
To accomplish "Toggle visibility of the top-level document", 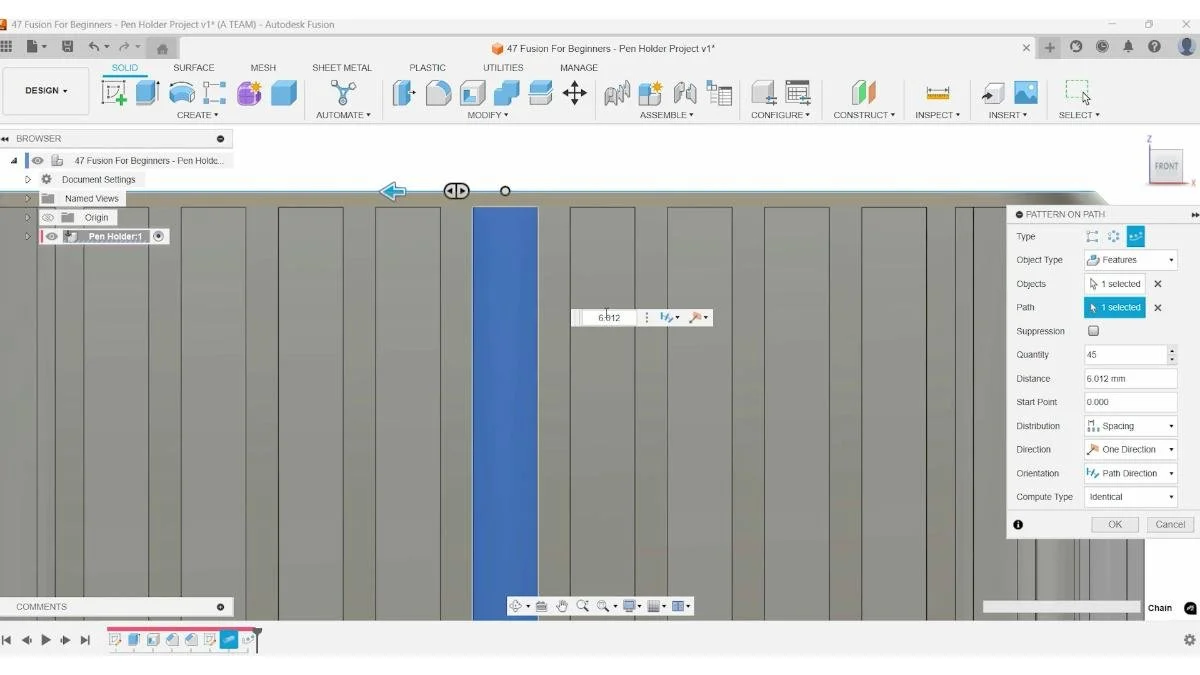I will [38, 160].
